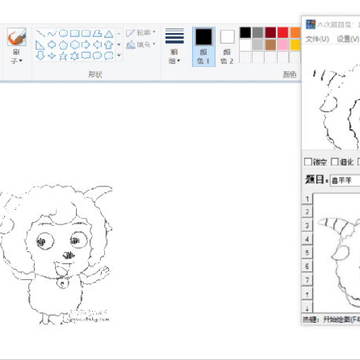Select the Color 2 background button
Screen dimensions: 360x360
[227, 46]
